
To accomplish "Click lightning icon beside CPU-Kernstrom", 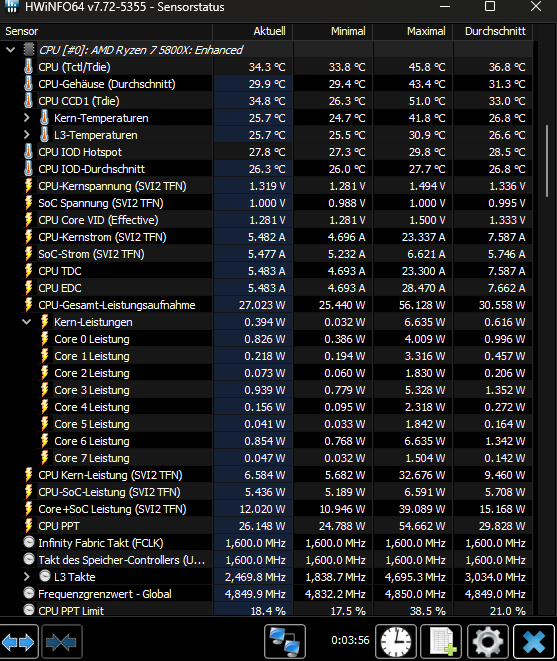I will [x=28, y=237].
